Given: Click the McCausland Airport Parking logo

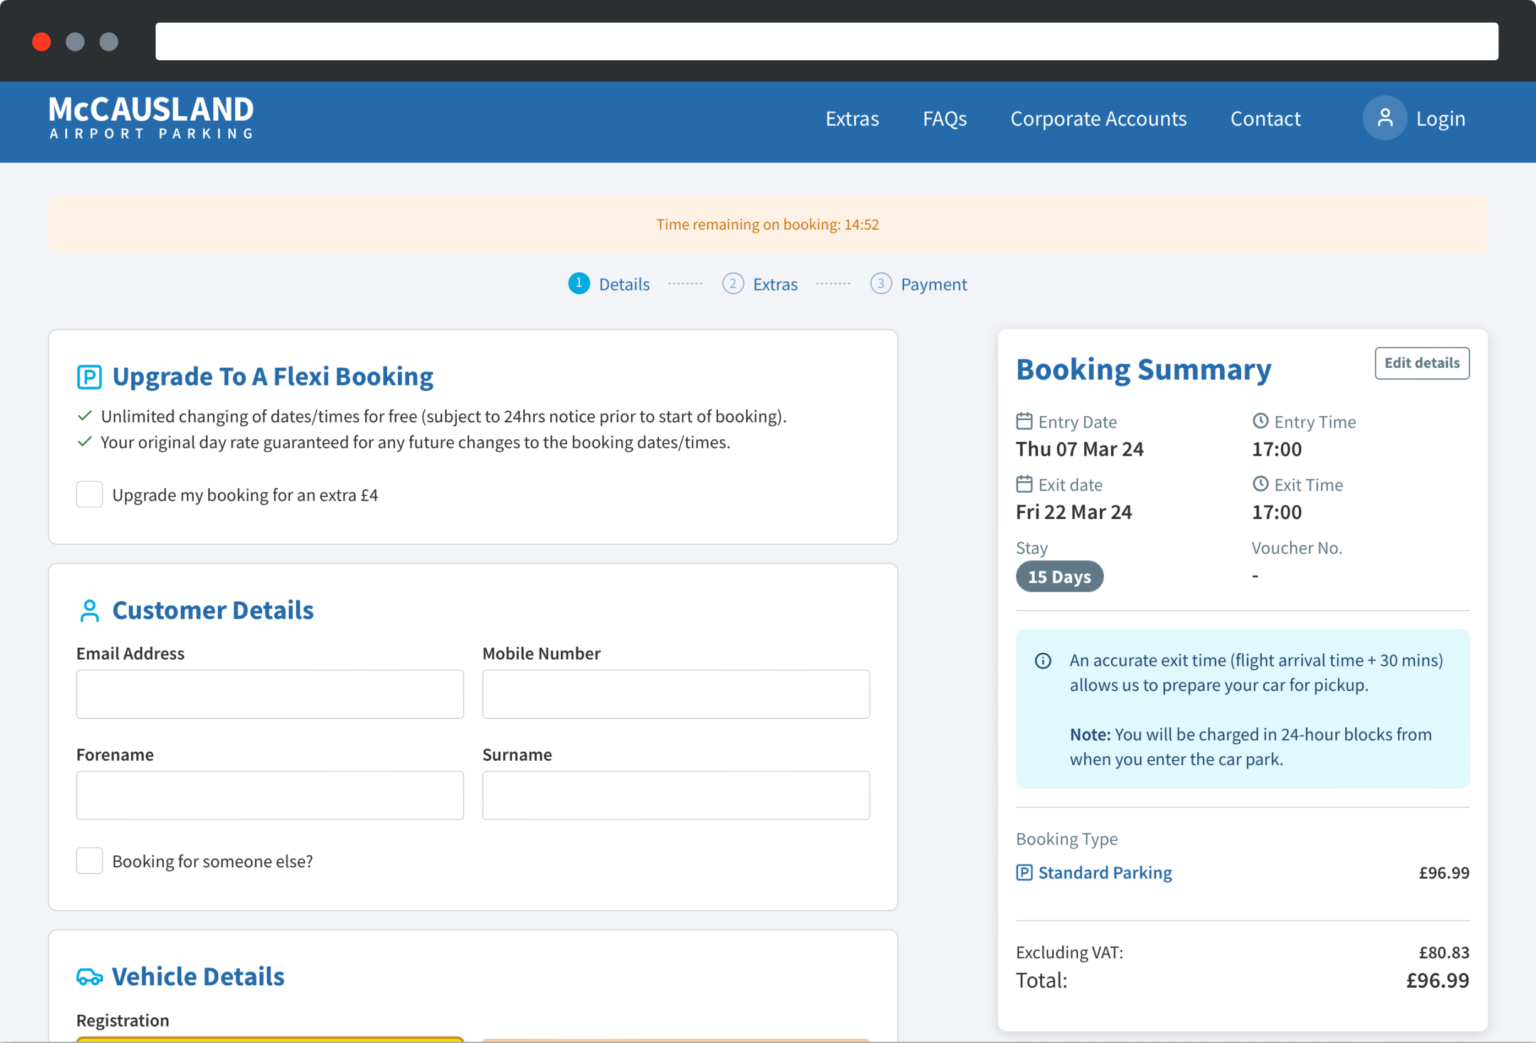Looking at the screenshot, I should coord(151,118).
